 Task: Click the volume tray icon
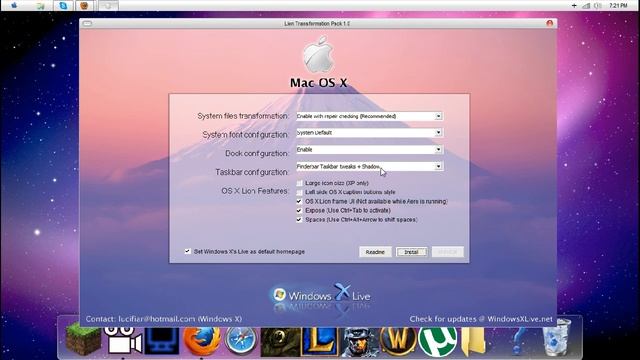(598, 6)
